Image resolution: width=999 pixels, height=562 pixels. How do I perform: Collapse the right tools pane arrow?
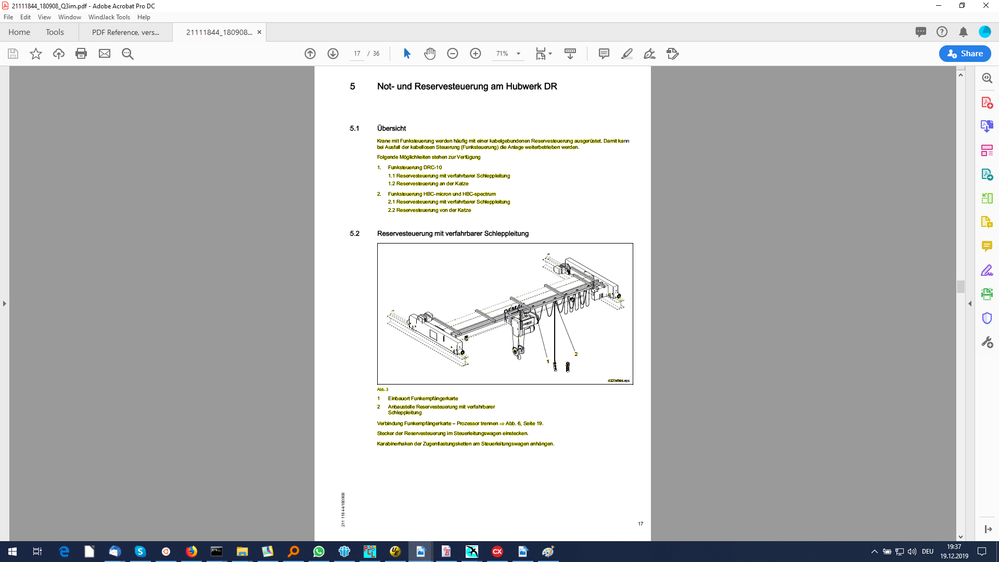click(x=970, y=303)
